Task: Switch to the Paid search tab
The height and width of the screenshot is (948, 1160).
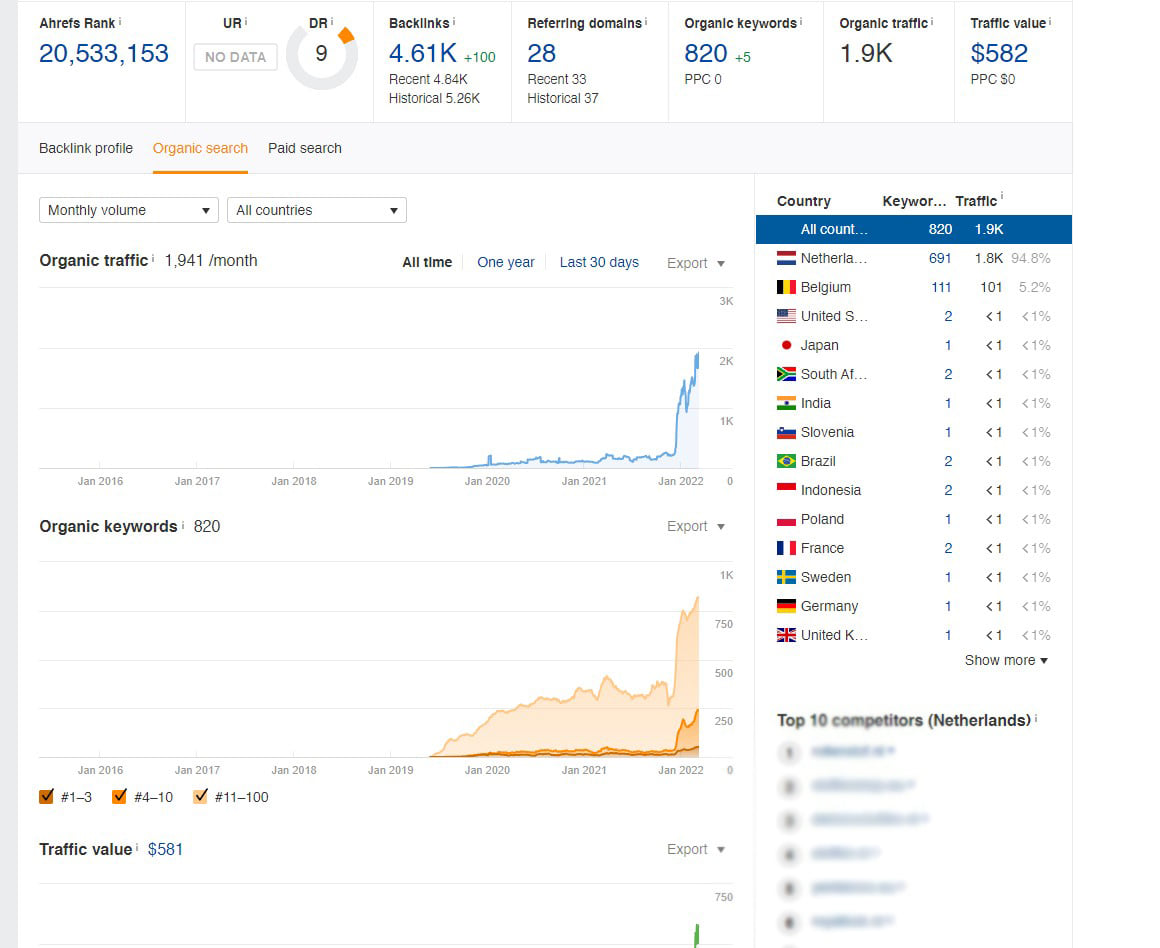Action: (x=305, y=148)
